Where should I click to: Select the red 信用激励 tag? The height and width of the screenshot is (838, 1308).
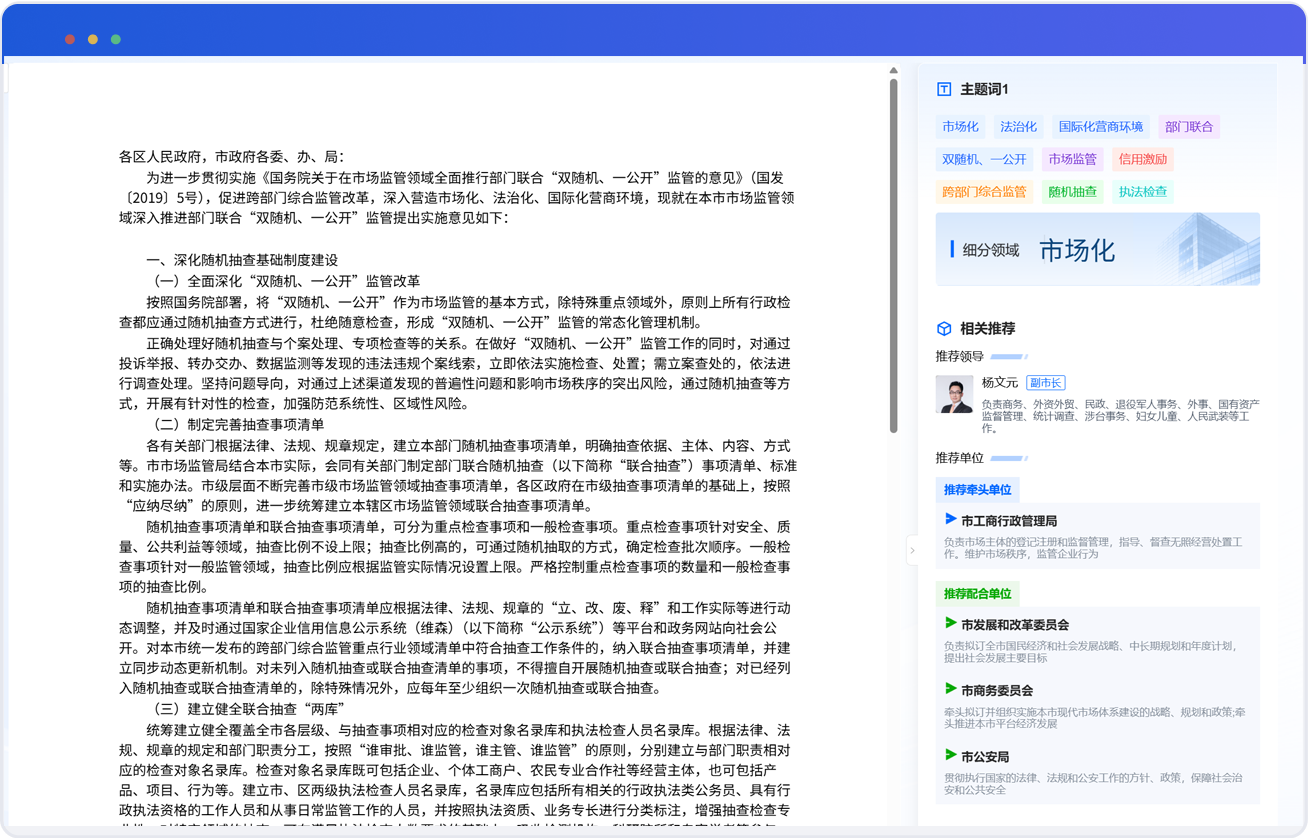1142,159
